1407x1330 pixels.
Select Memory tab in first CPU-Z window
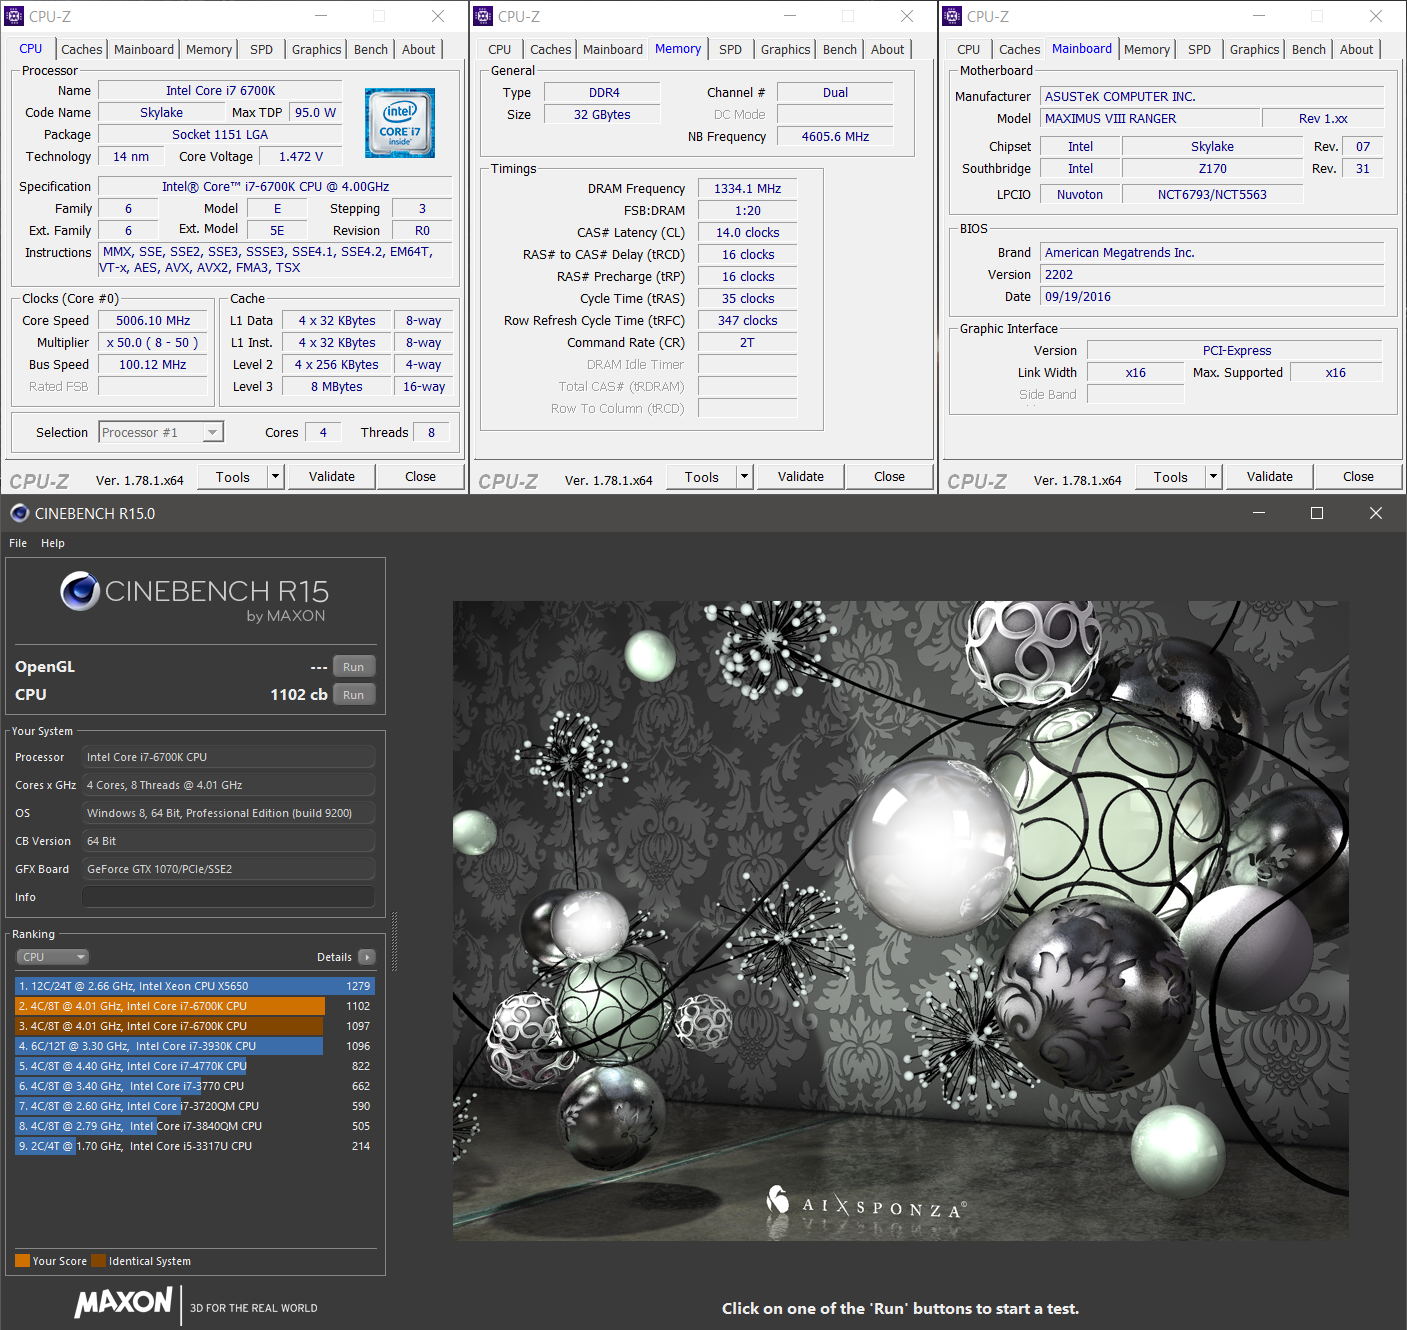click(x=209, y=49)
